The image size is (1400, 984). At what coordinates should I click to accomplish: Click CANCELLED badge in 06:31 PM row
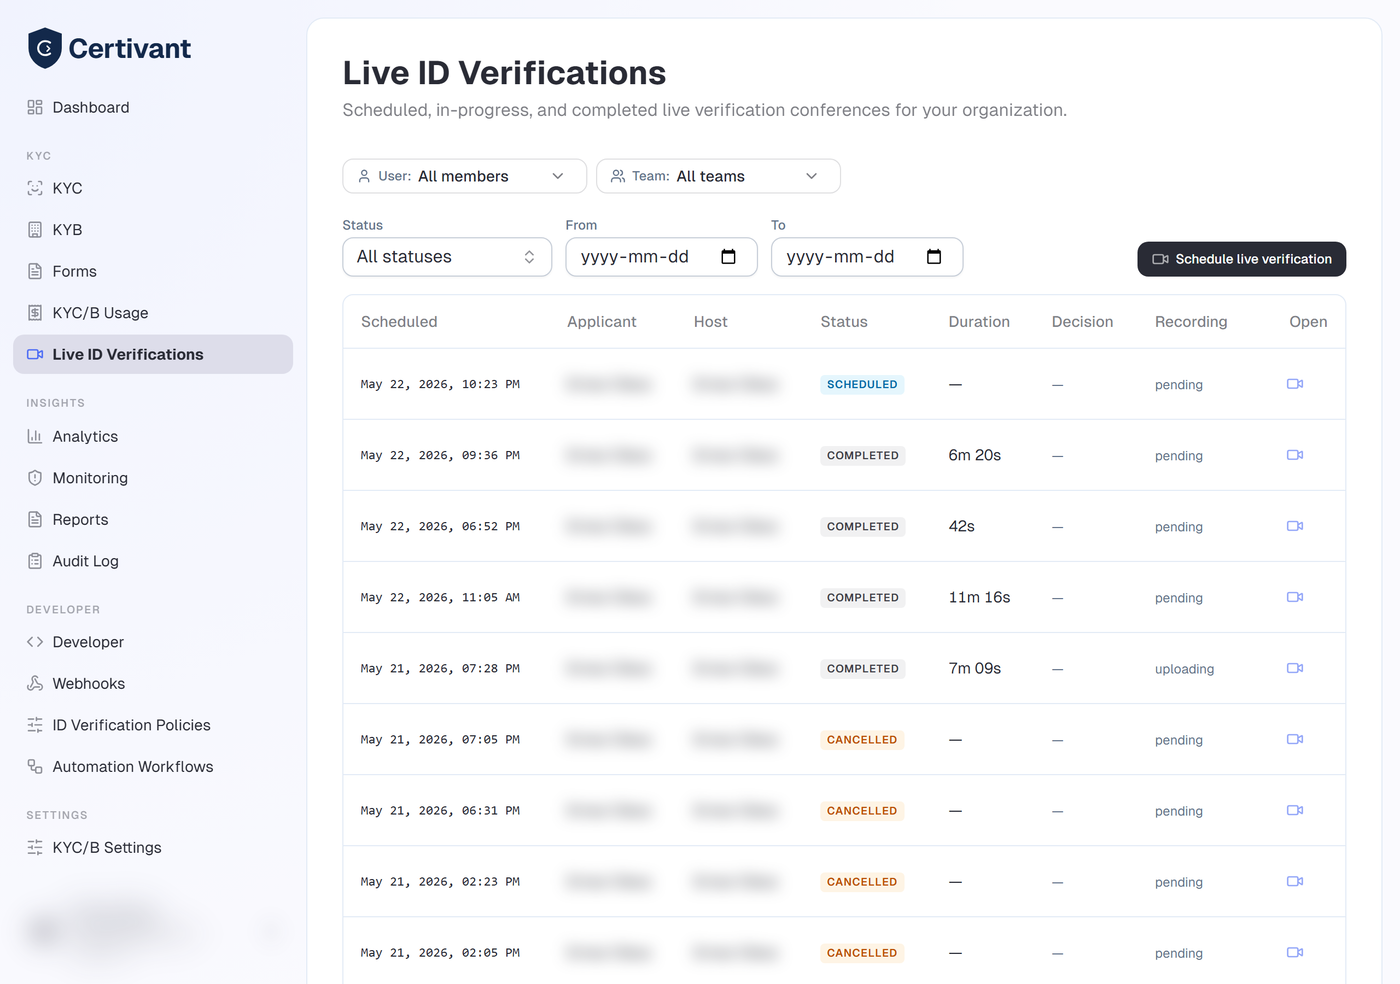coord(862,810)
